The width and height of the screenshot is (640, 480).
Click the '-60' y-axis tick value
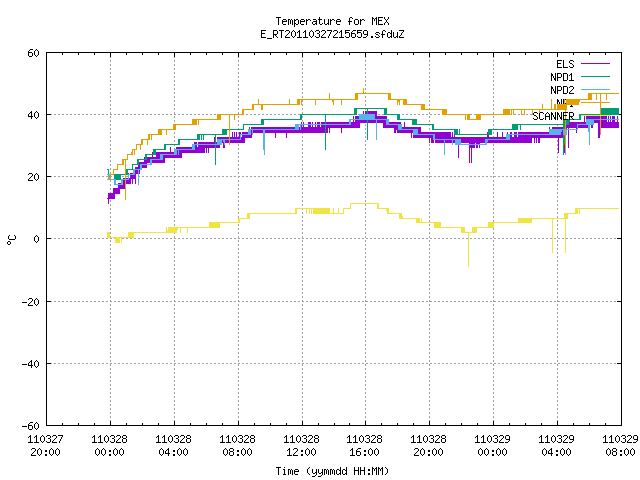pyautogui.click(x=31, y=426)
